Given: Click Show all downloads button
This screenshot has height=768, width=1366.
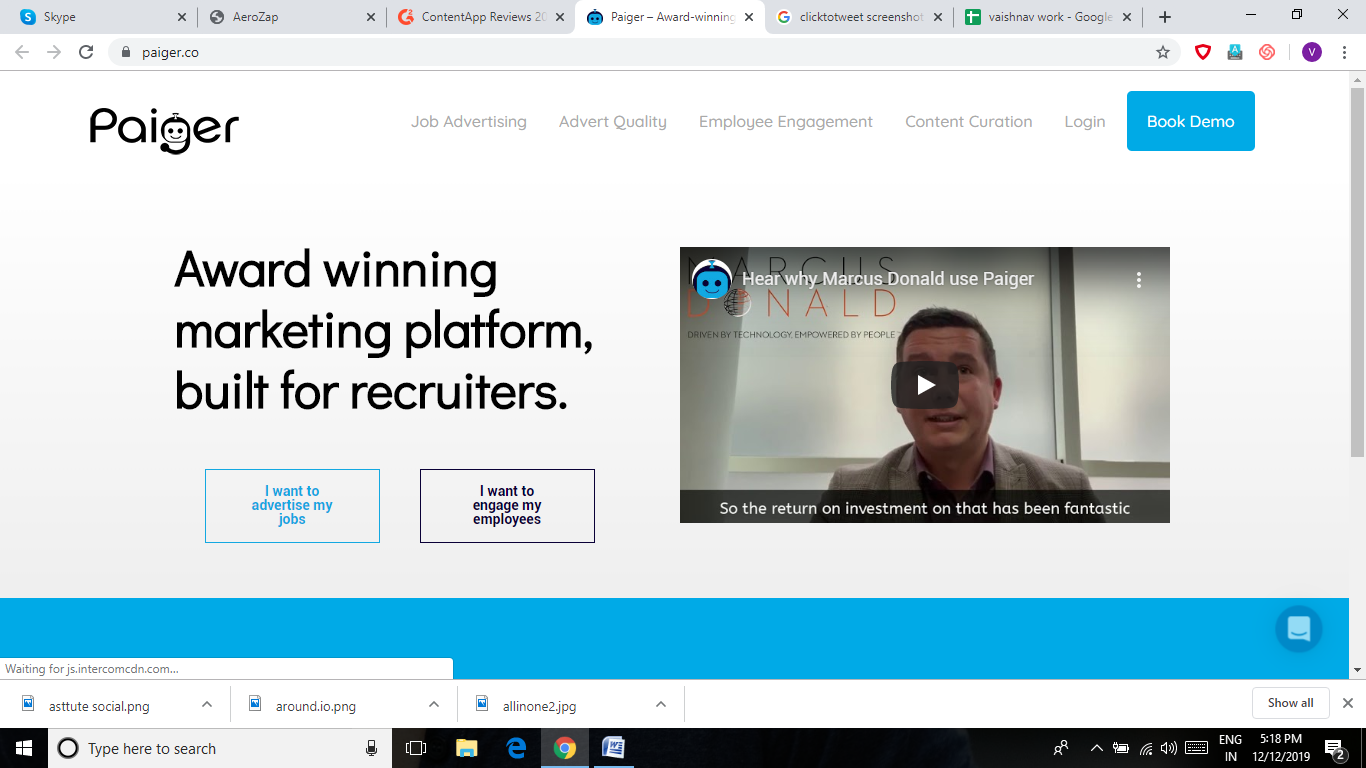Looking at the screenshot, I should tap(1290, 703).
